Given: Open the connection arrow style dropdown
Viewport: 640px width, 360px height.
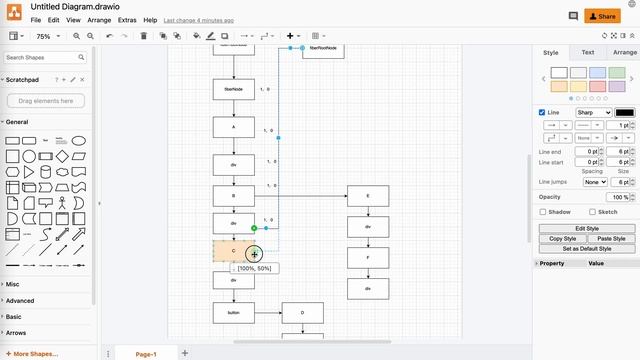Looking at the screenshot, I should [247, 36].
